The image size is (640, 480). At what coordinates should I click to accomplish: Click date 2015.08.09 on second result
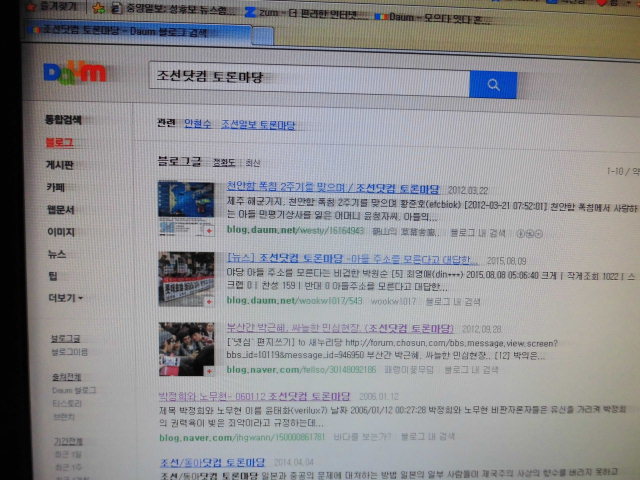click(507, 261)
